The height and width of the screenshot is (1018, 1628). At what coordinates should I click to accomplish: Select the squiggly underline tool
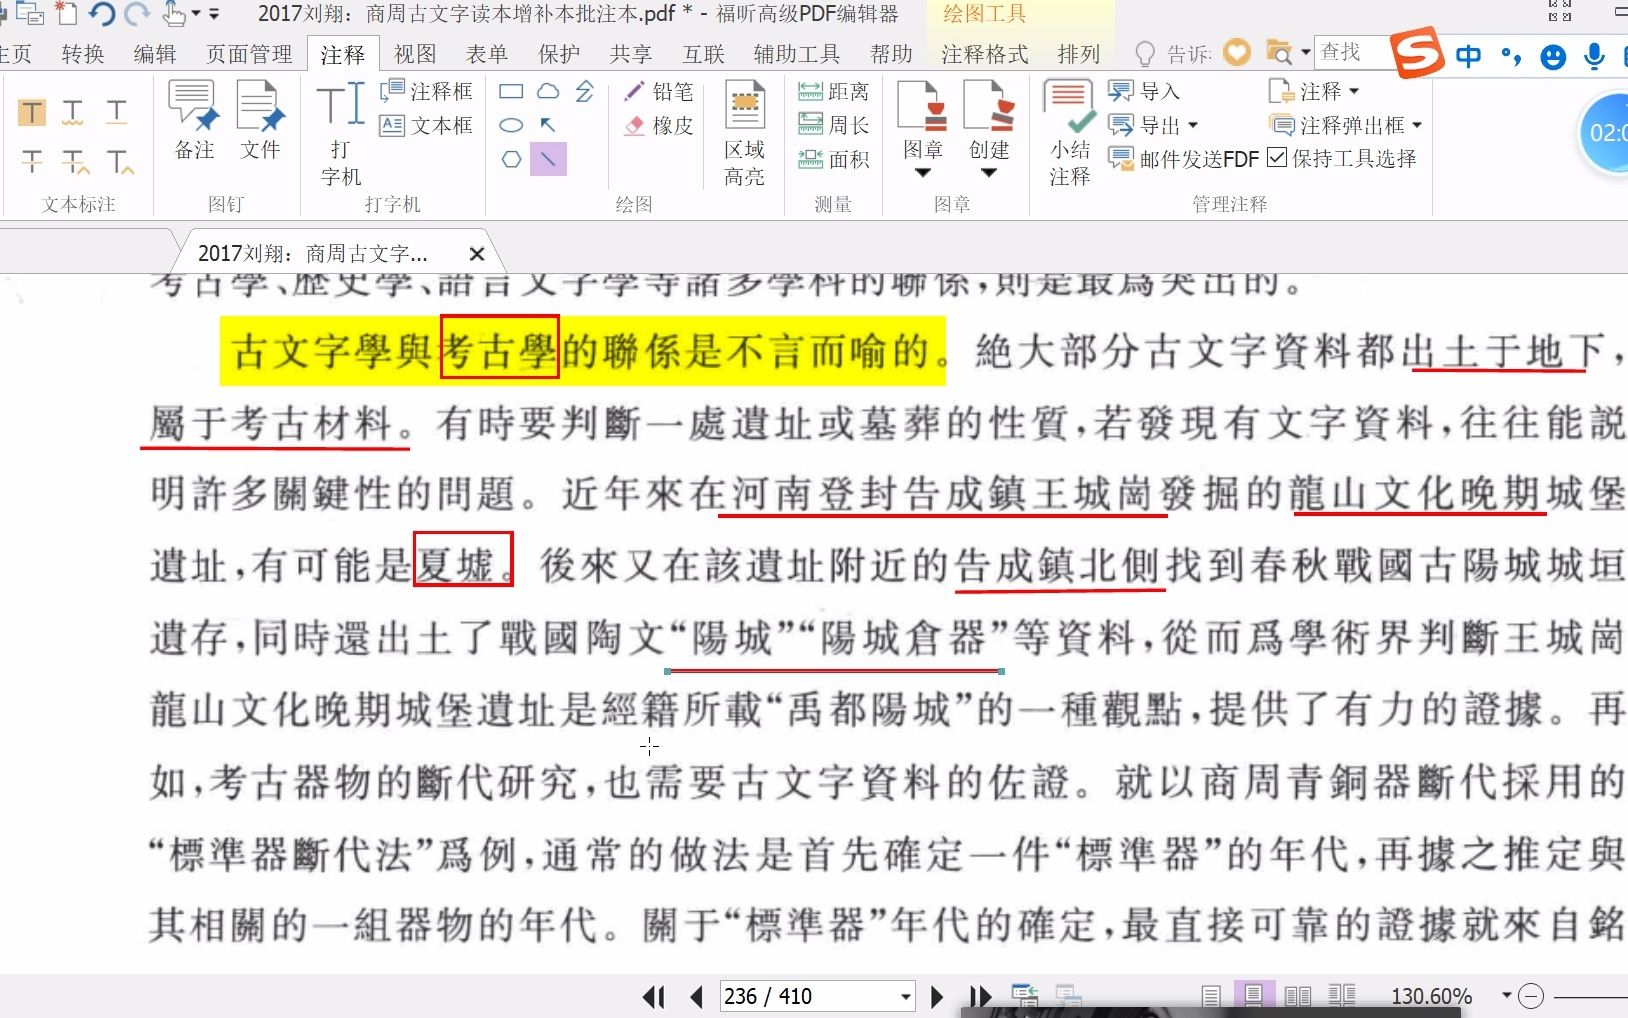[x=73, y=112]
